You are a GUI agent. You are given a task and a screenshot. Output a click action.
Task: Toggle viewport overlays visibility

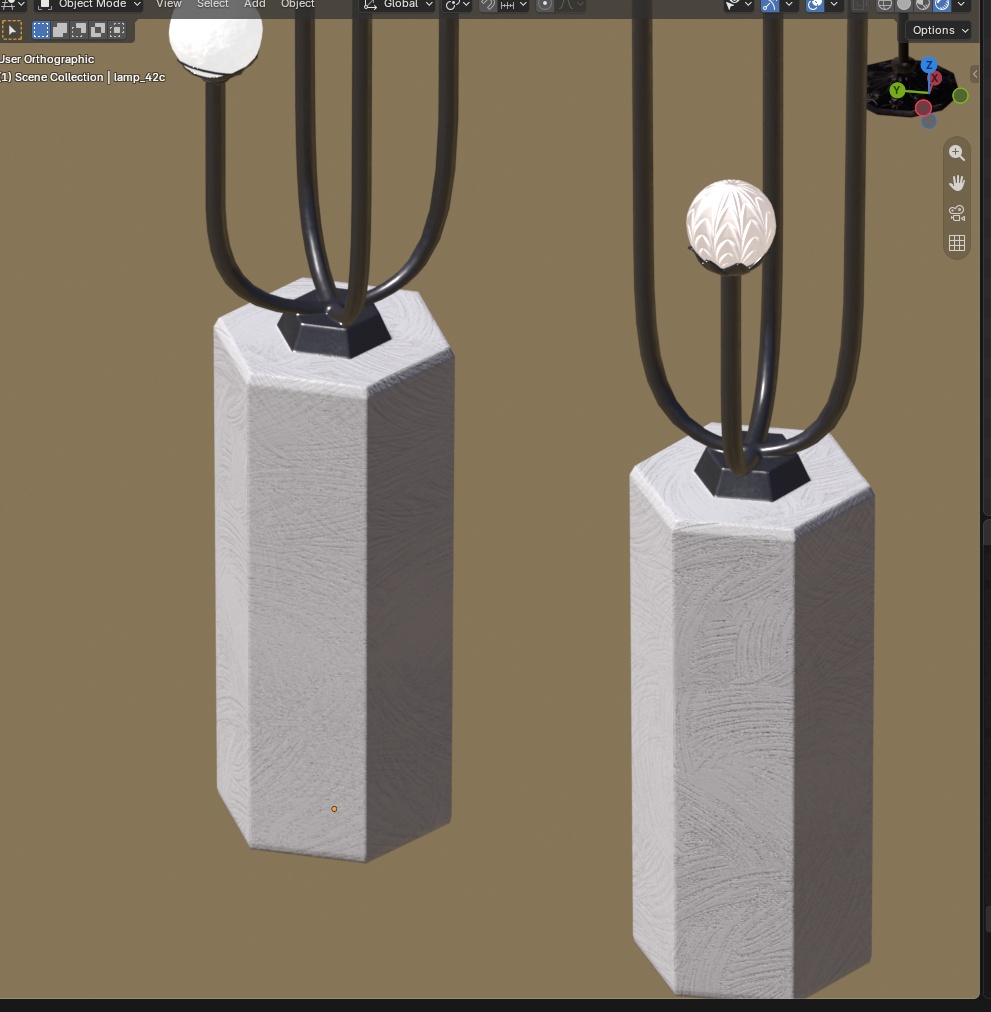point(815,5)
